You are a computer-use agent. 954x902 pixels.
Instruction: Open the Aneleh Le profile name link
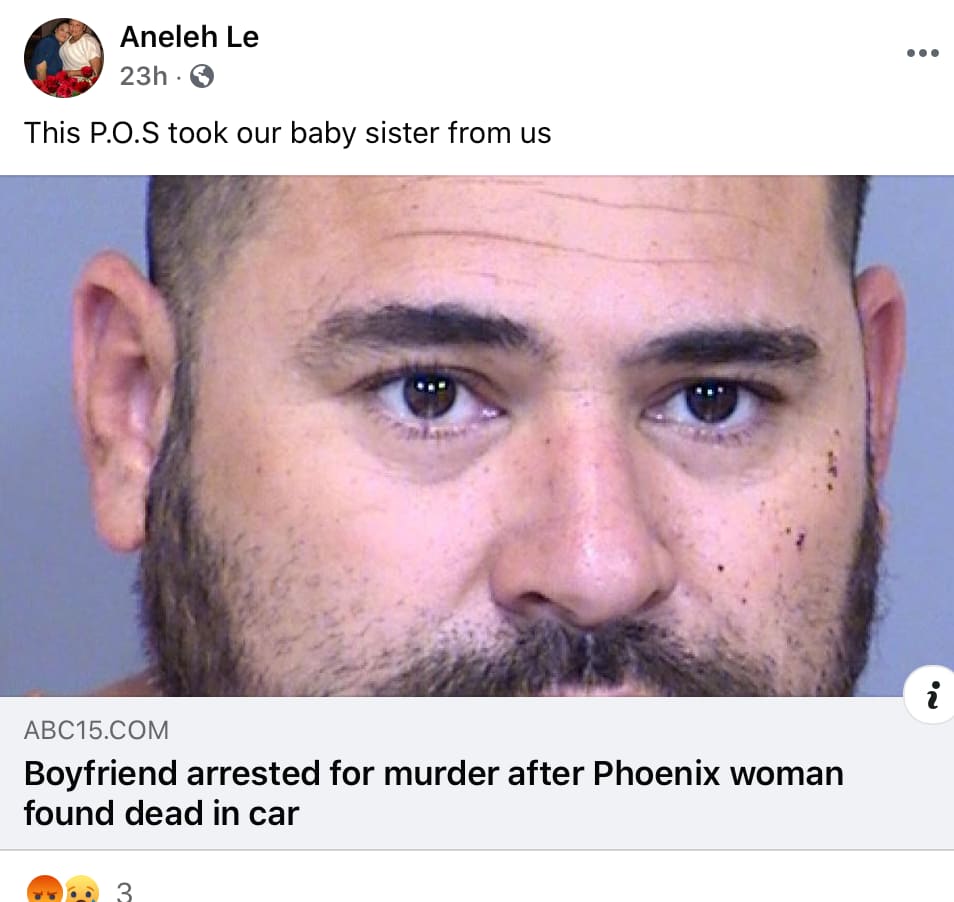pyautogui.click(x=189, y=37)
